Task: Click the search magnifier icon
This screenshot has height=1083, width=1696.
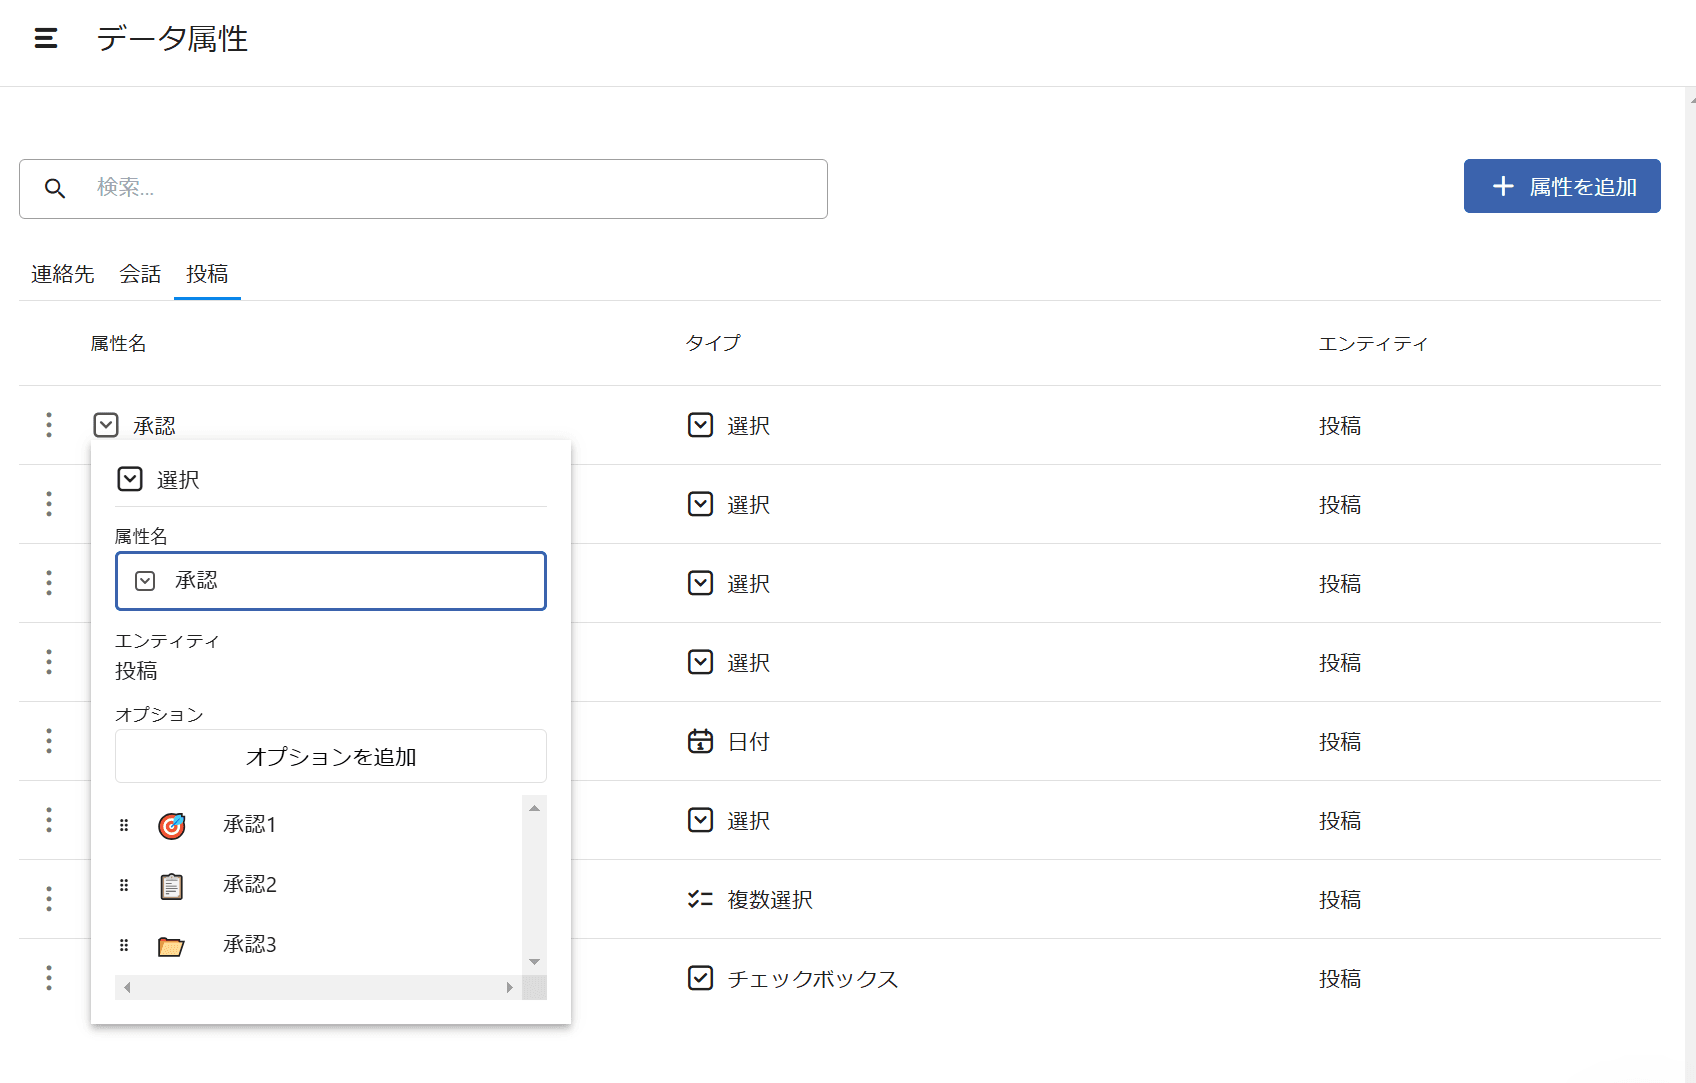Action: (x=55, y=188)
